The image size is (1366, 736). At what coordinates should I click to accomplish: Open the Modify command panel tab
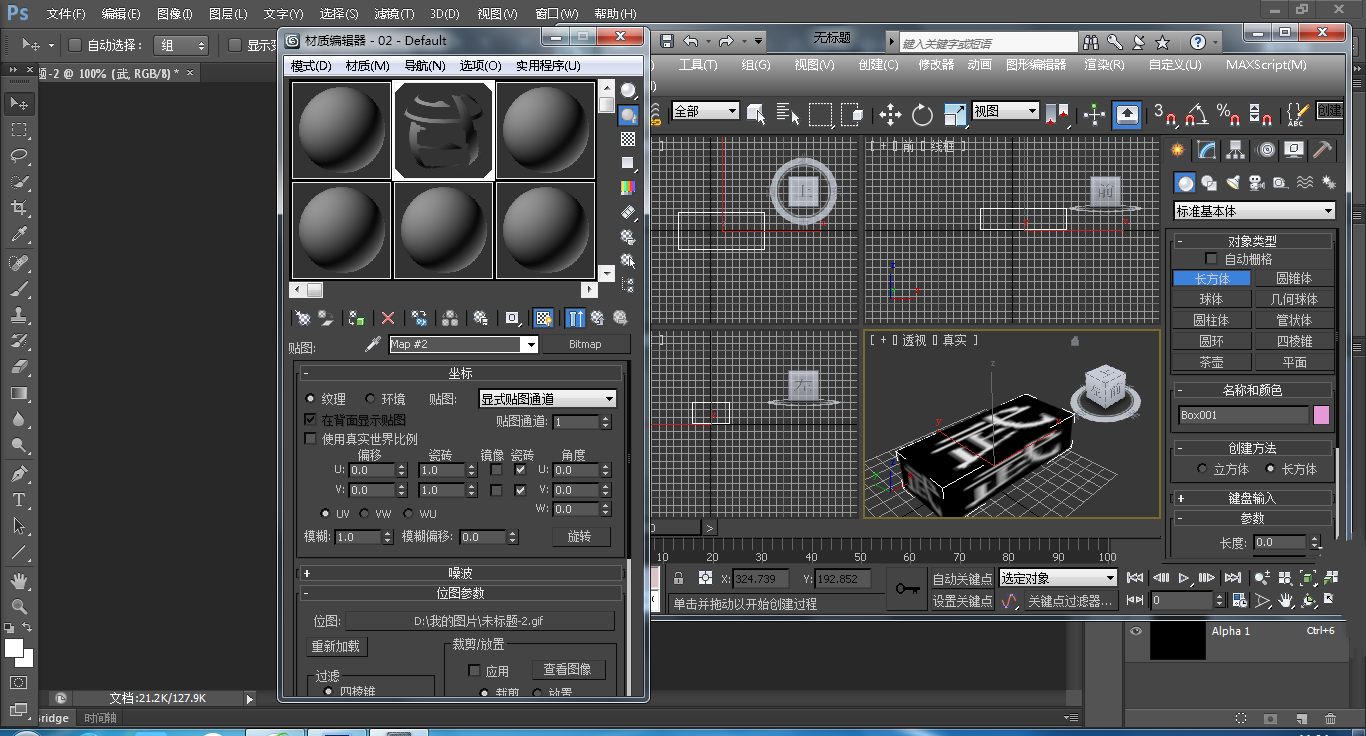pos(1207,150)
